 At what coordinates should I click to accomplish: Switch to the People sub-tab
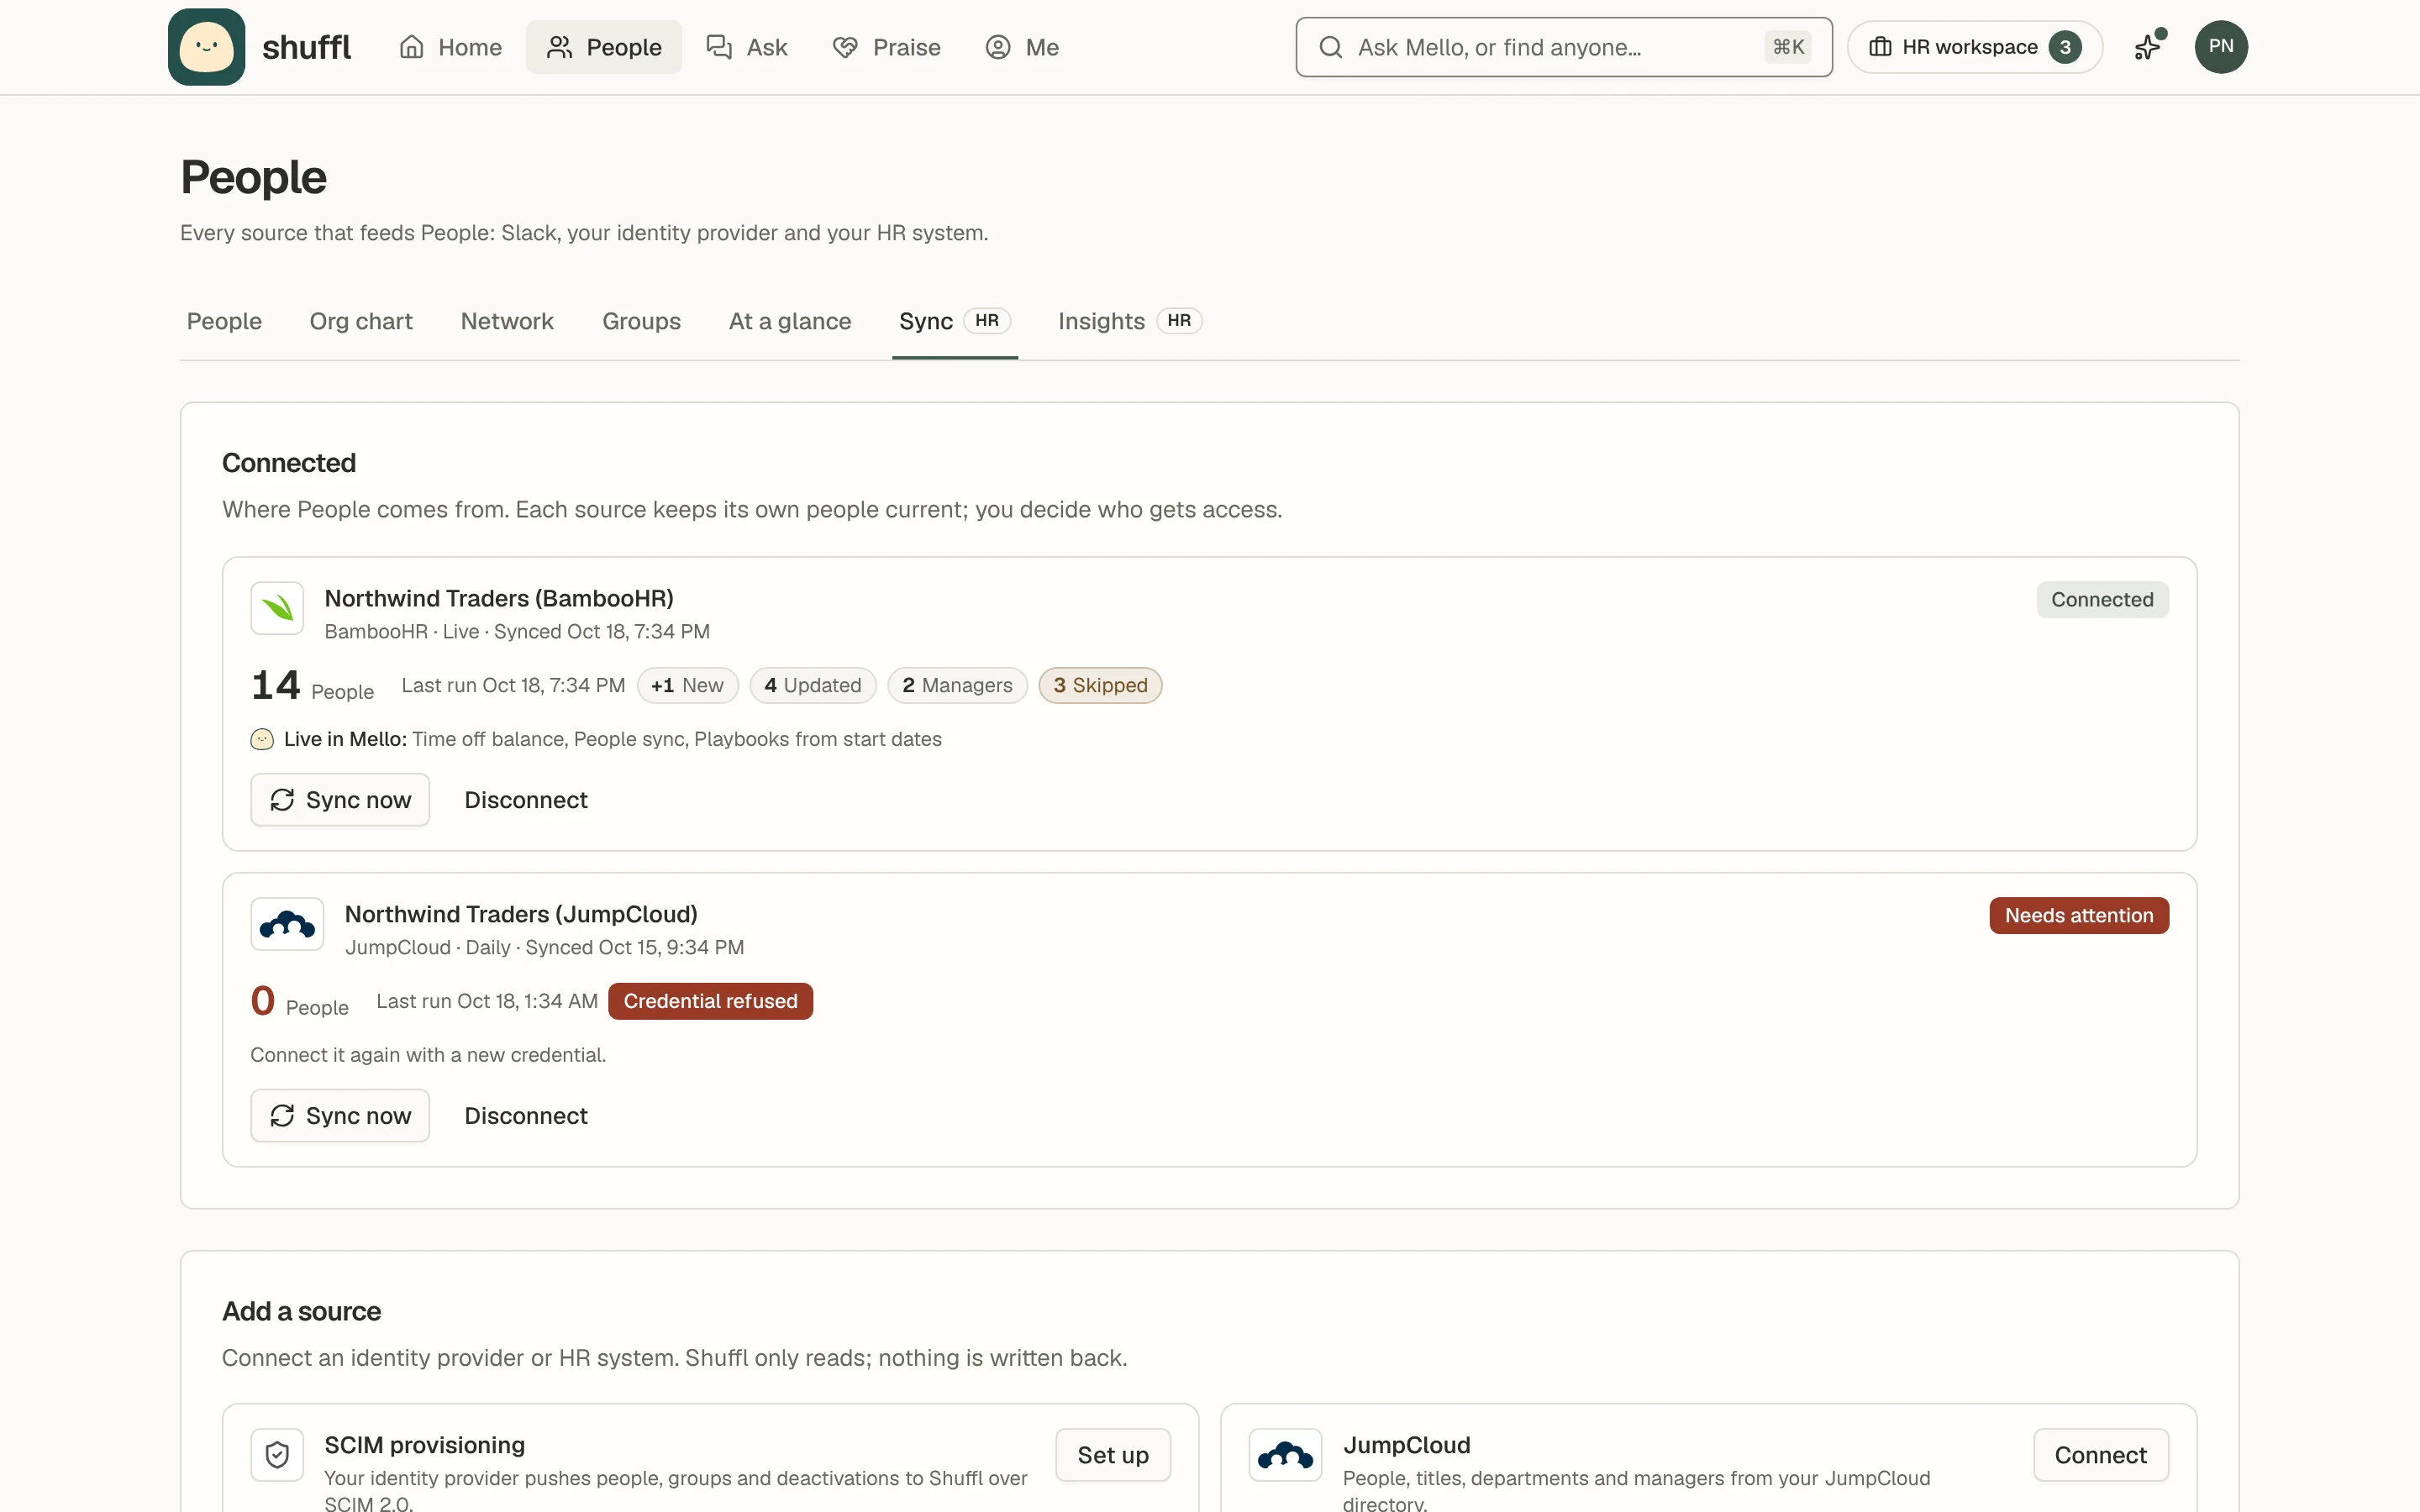pos(224,321)
